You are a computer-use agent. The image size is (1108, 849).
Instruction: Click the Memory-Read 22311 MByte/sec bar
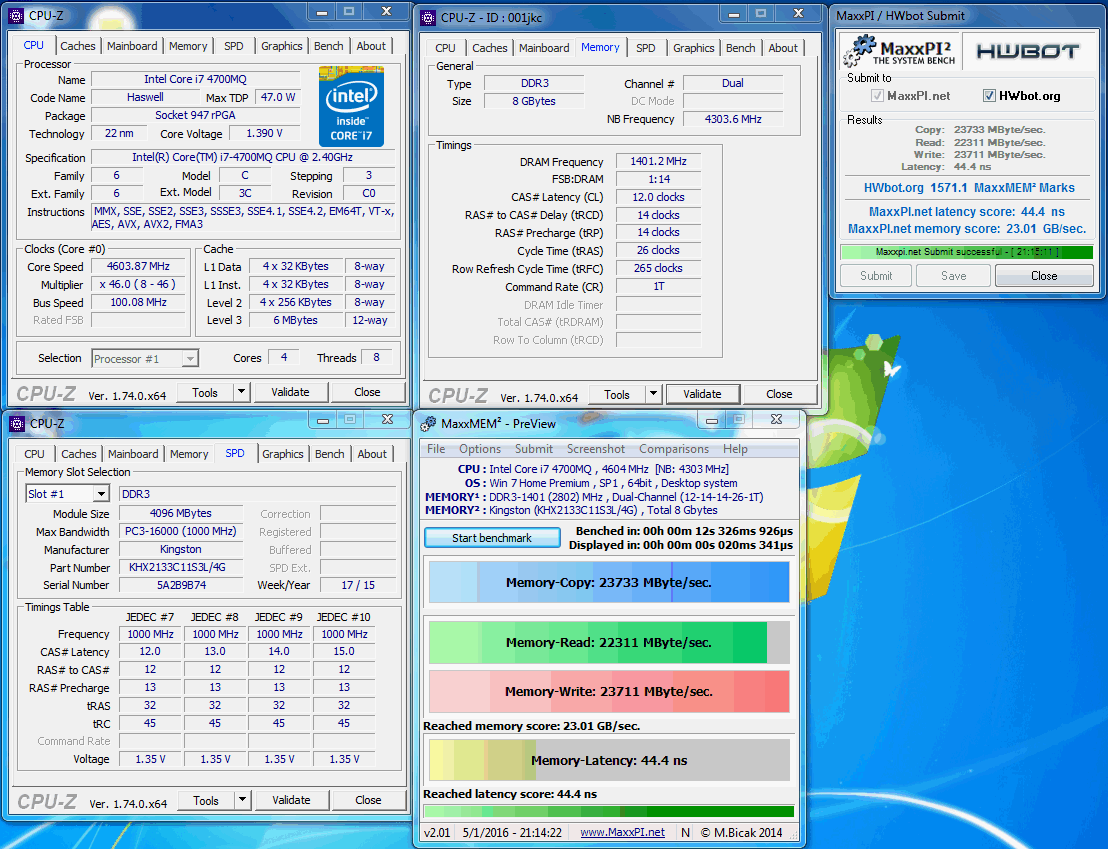pos(608,643)
